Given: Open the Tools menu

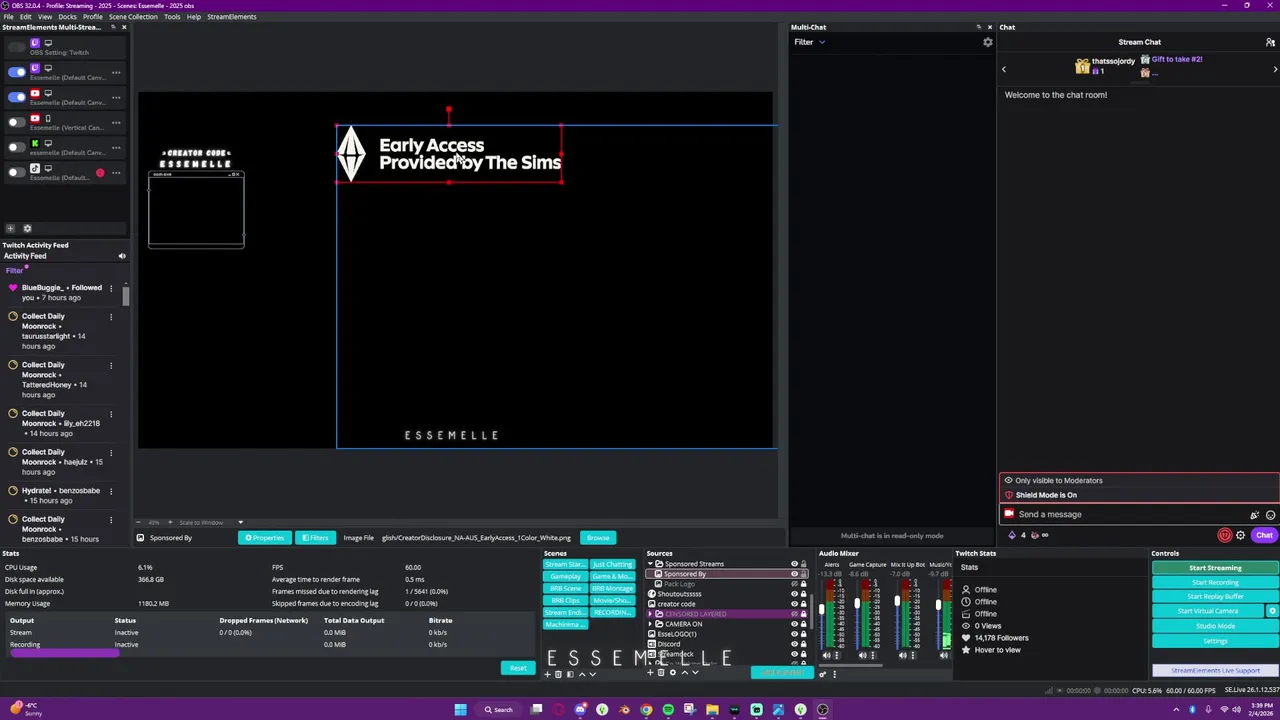Looking at the screenshot, I should 172,17.
